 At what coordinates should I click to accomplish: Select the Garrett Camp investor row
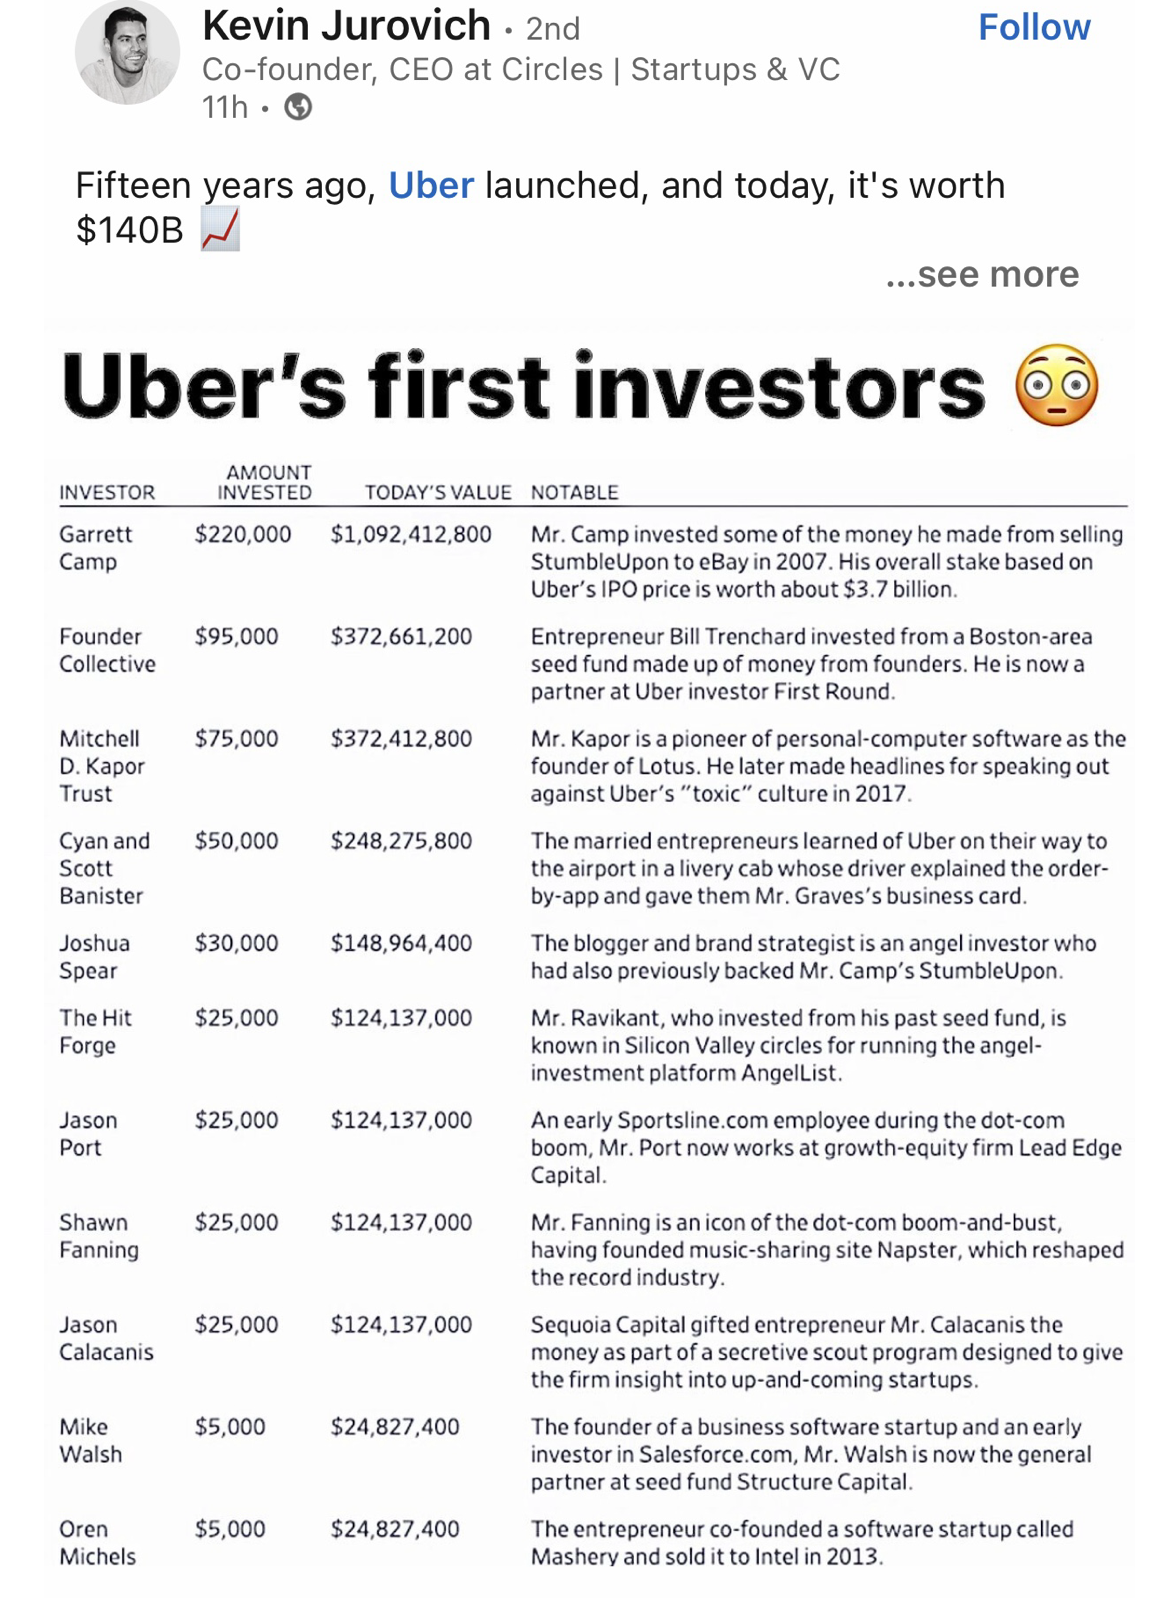[95, 548]
